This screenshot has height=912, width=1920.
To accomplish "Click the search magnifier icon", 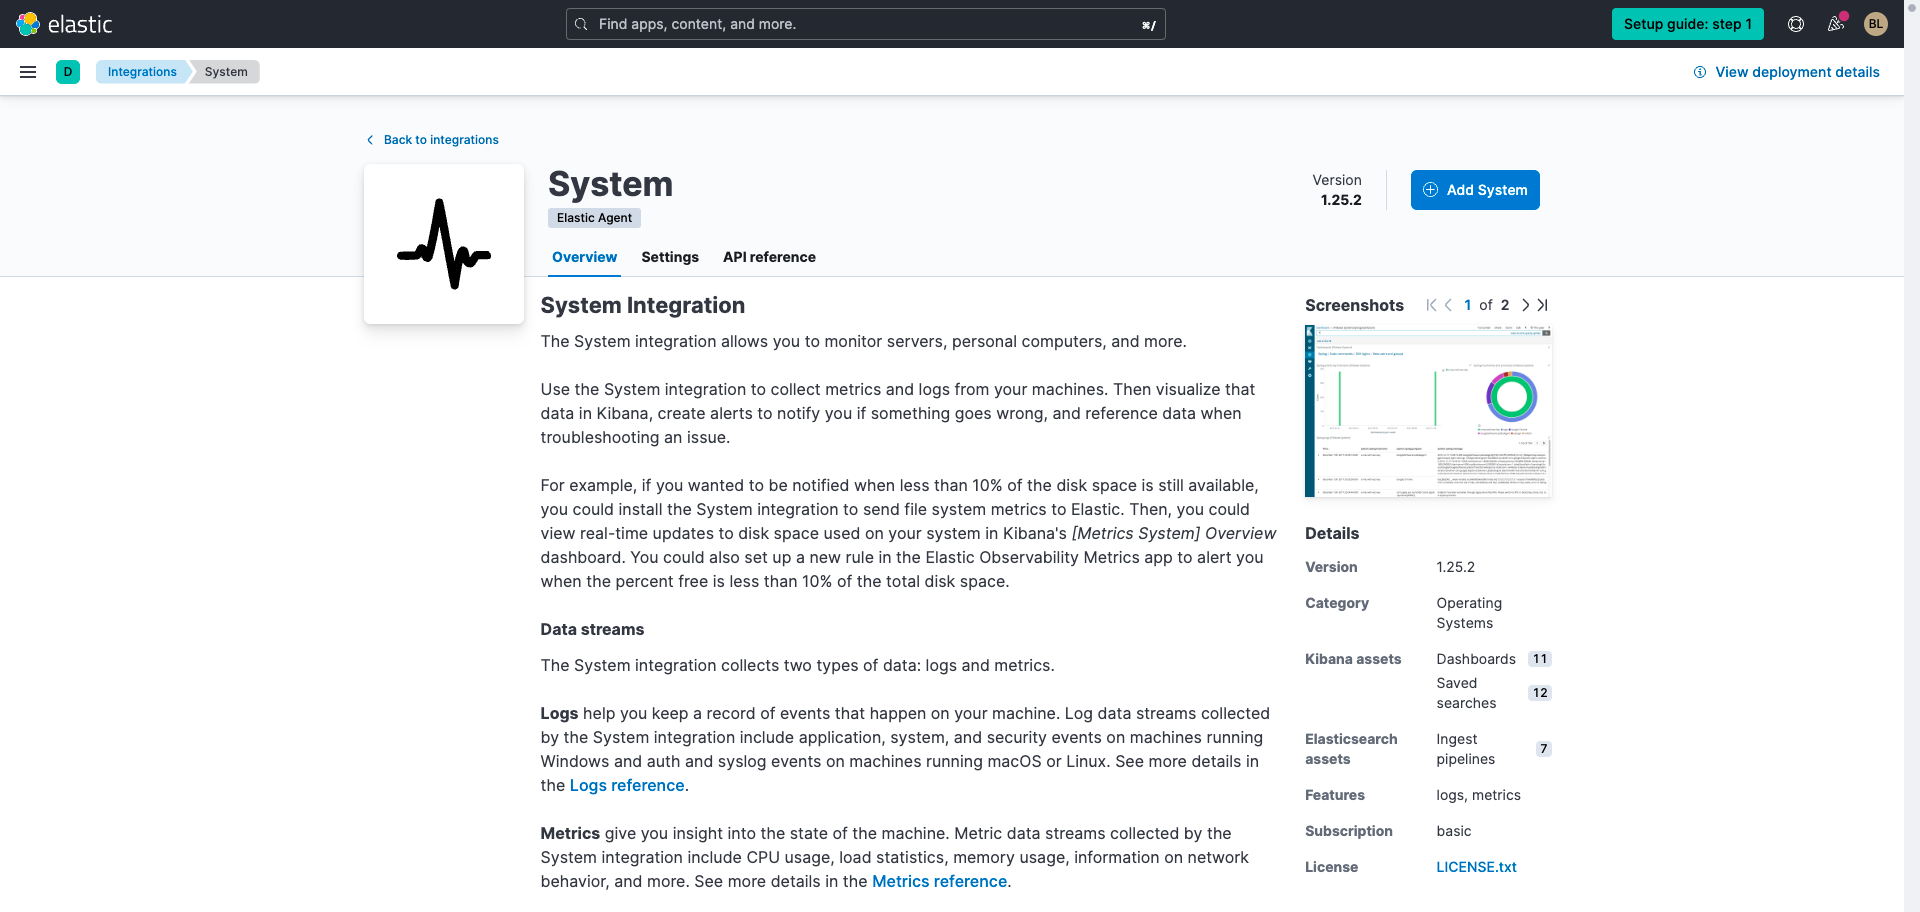I will (581, 24).
